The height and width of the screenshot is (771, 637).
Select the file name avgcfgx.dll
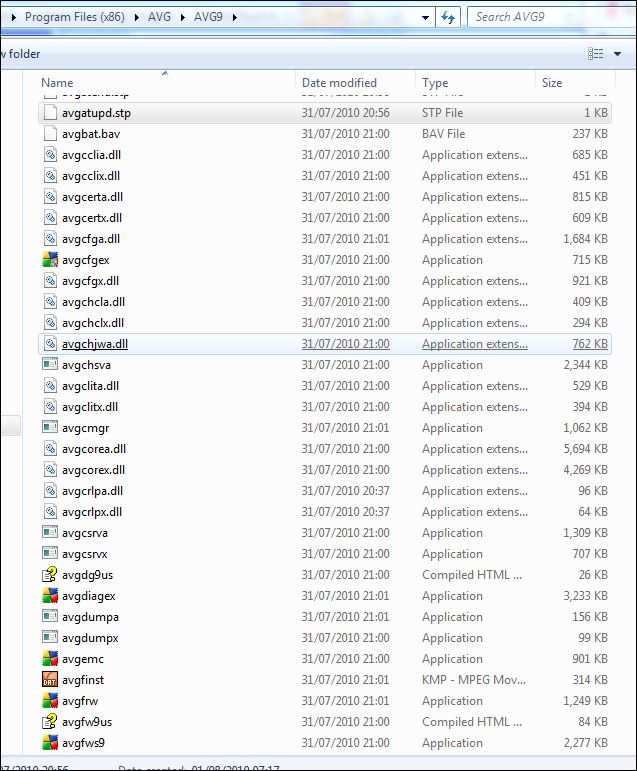pos(91,281)
